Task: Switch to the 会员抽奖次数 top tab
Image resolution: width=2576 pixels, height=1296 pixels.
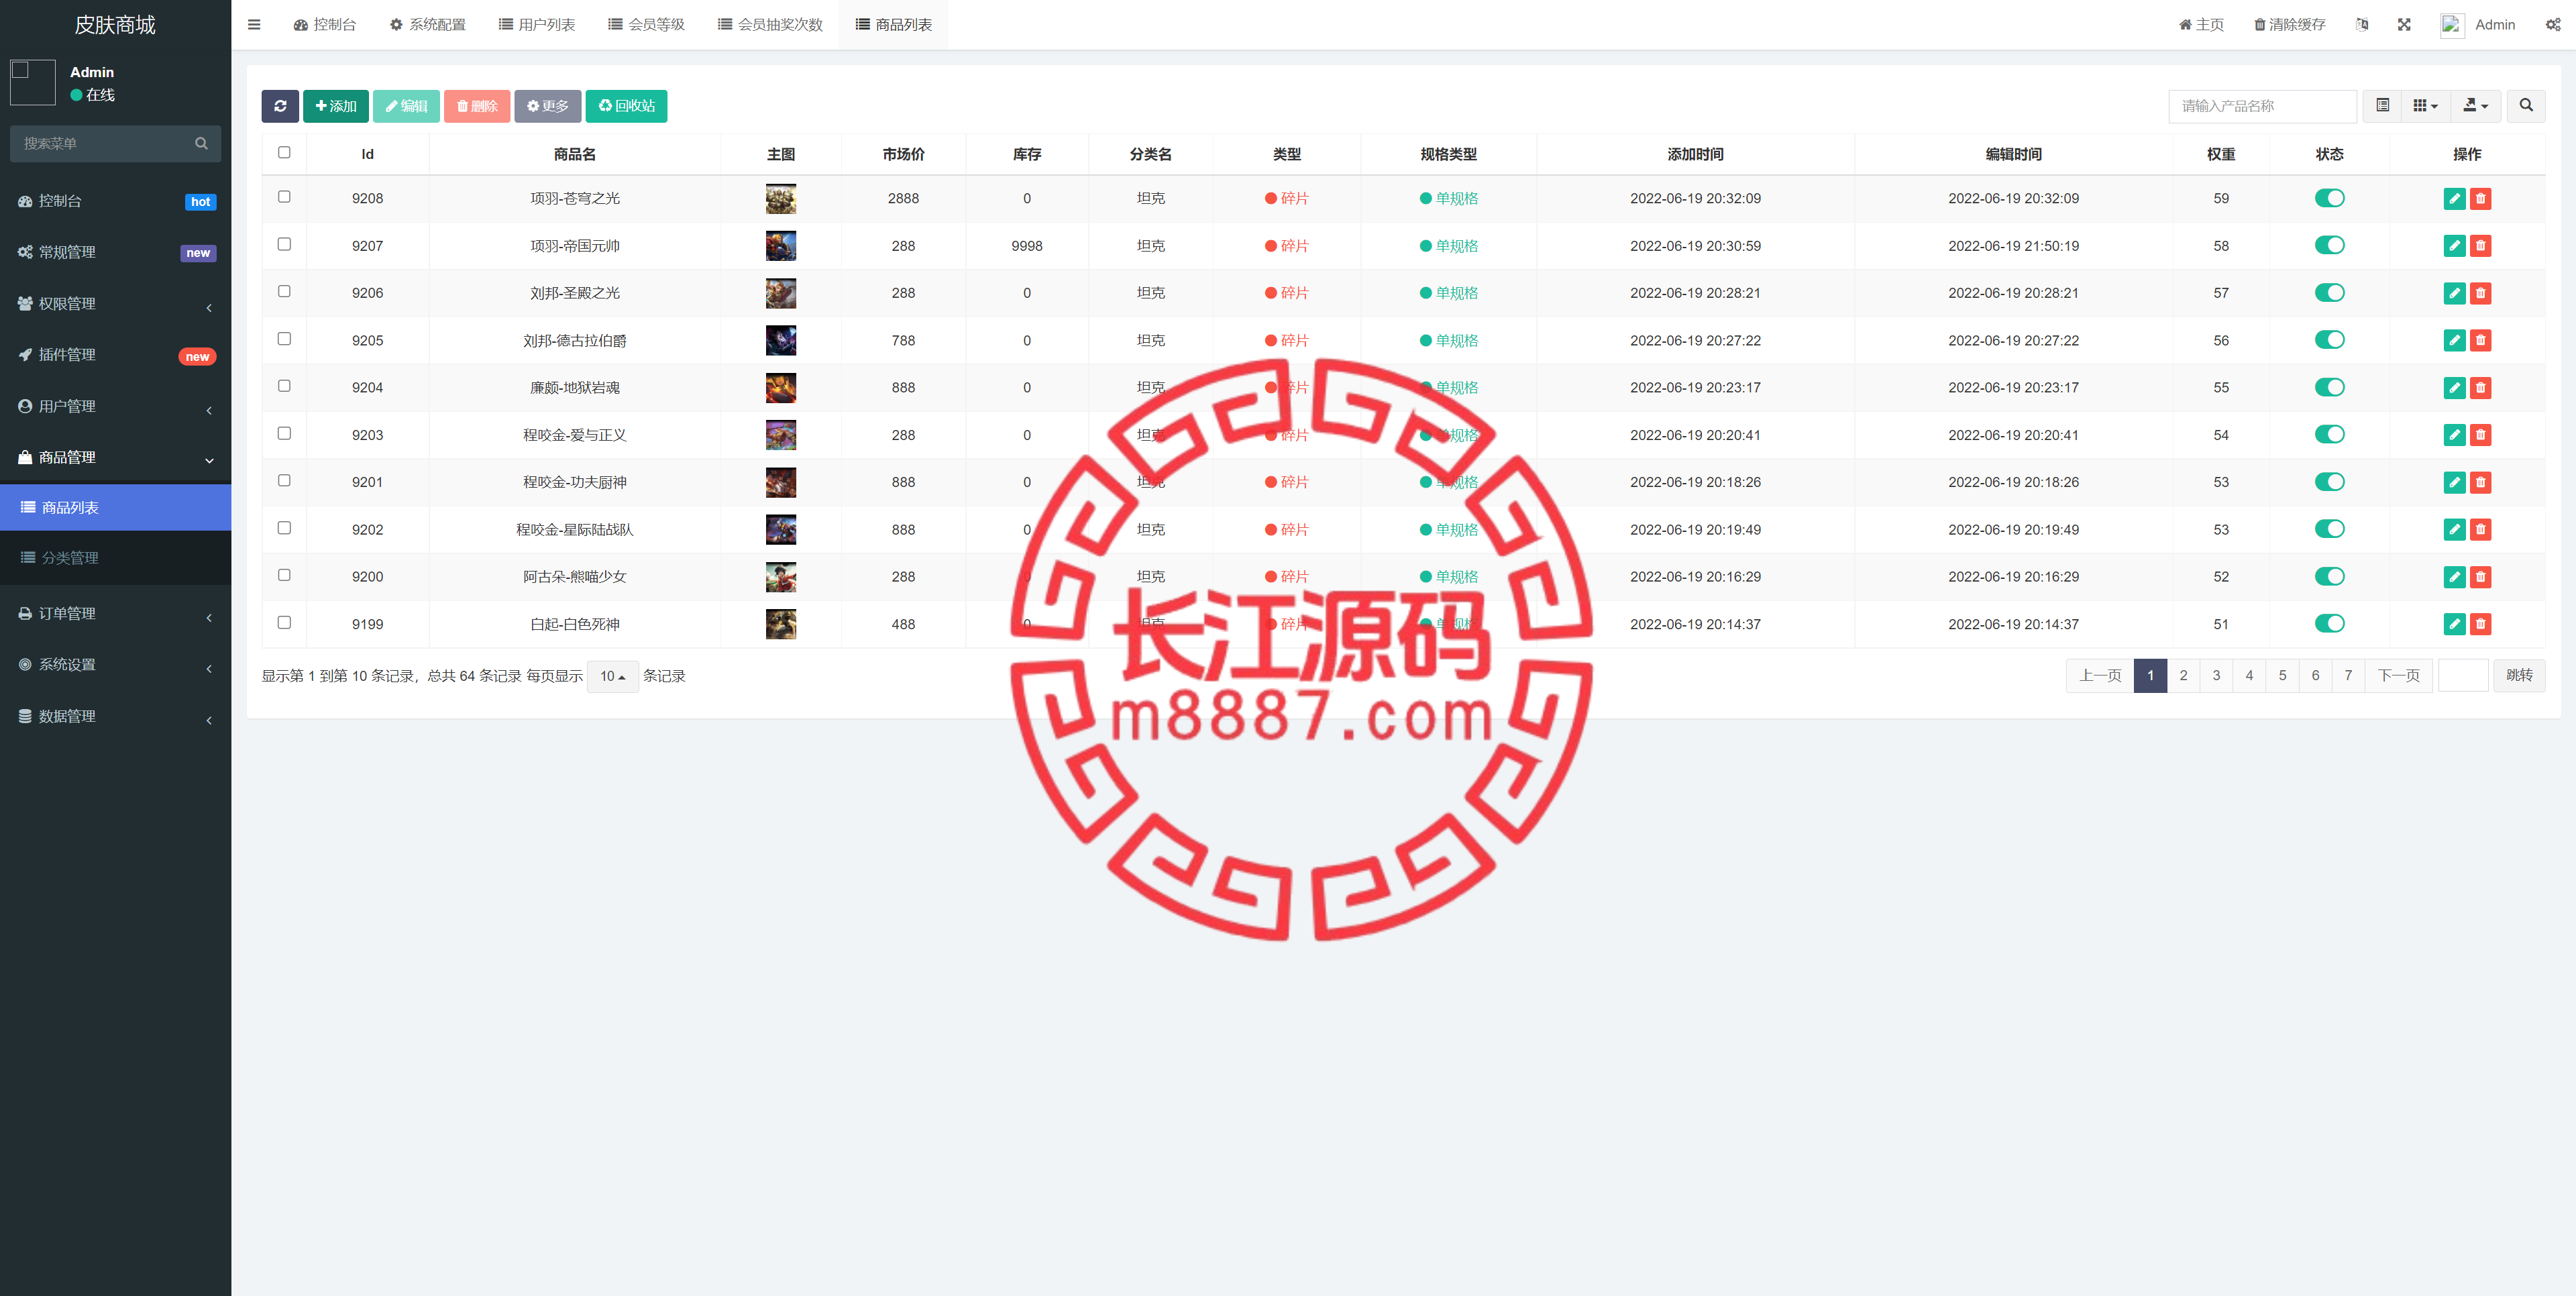Action: pyautogui.click(x=770, y=25)
